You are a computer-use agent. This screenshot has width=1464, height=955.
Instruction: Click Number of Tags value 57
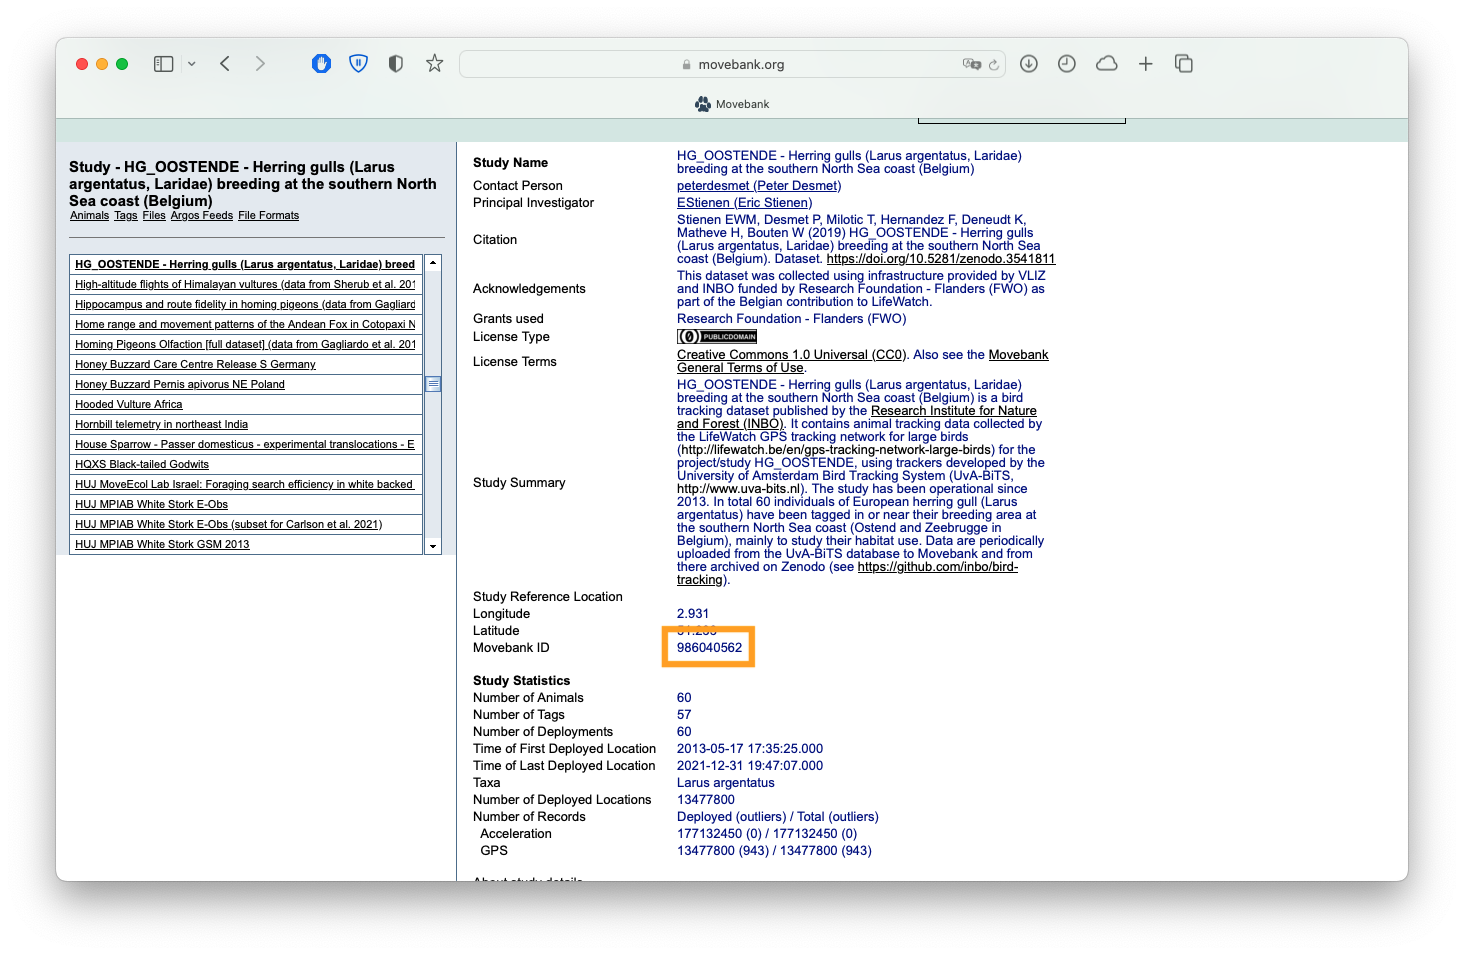[x=684, y=715]
